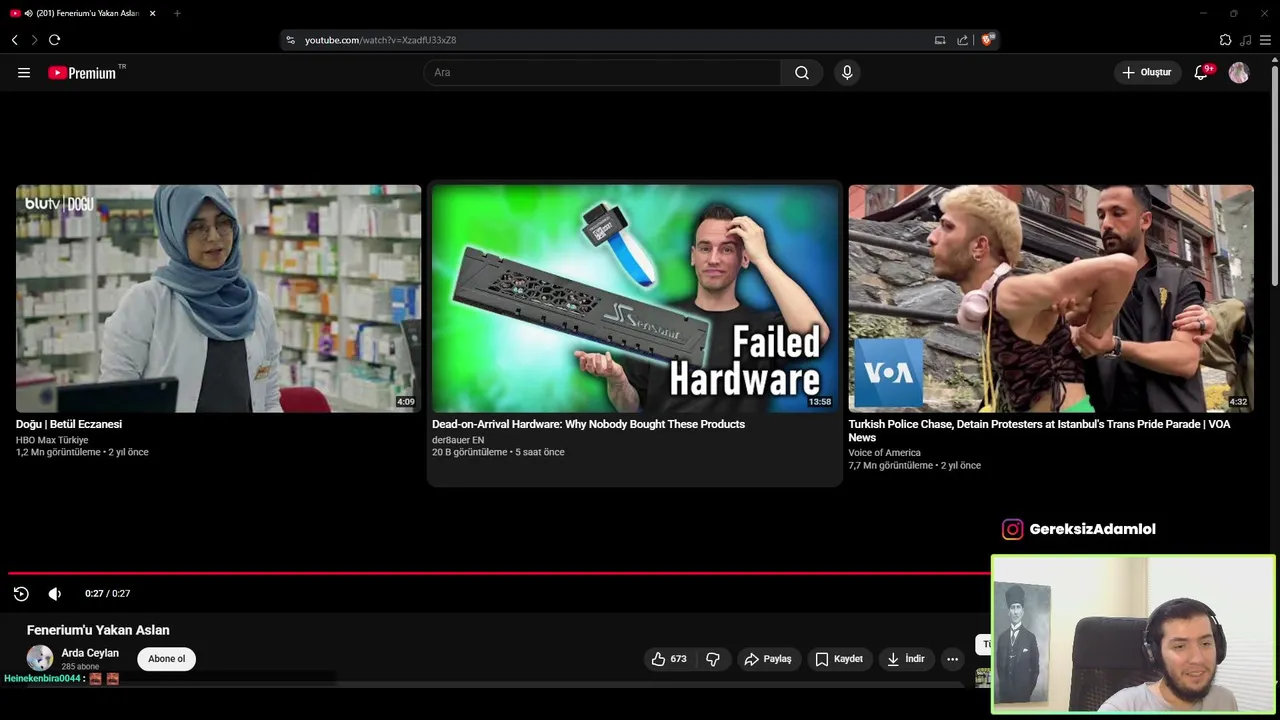
Task: Open the Voice of America channel
Action: pos(884,453)
